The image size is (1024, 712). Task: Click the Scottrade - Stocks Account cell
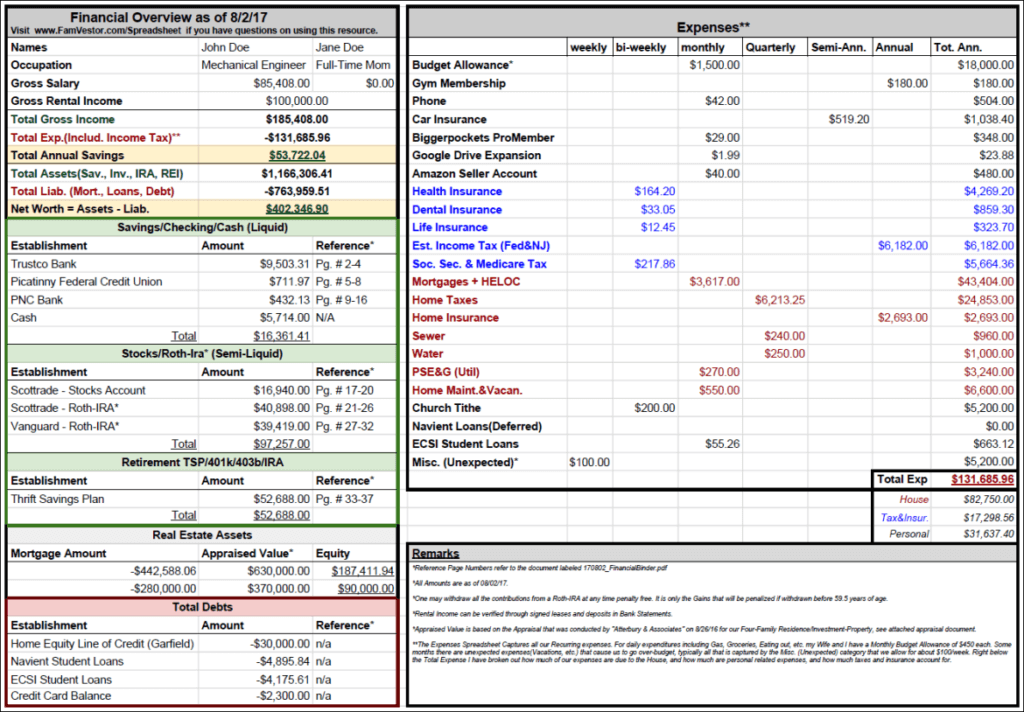pyautogui.click(x=78, y=390)
